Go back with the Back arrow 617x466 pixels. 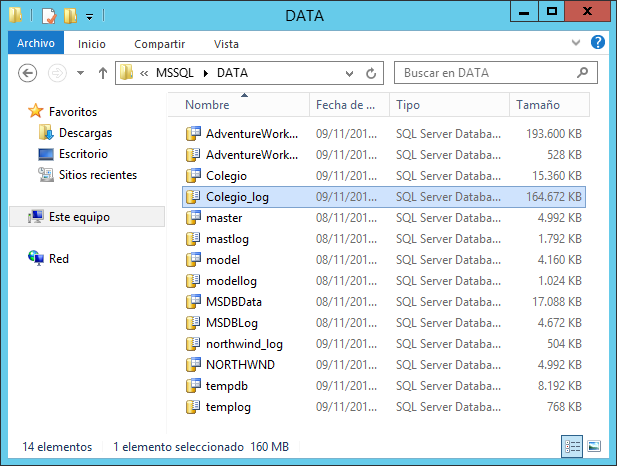tap(28, 73)
